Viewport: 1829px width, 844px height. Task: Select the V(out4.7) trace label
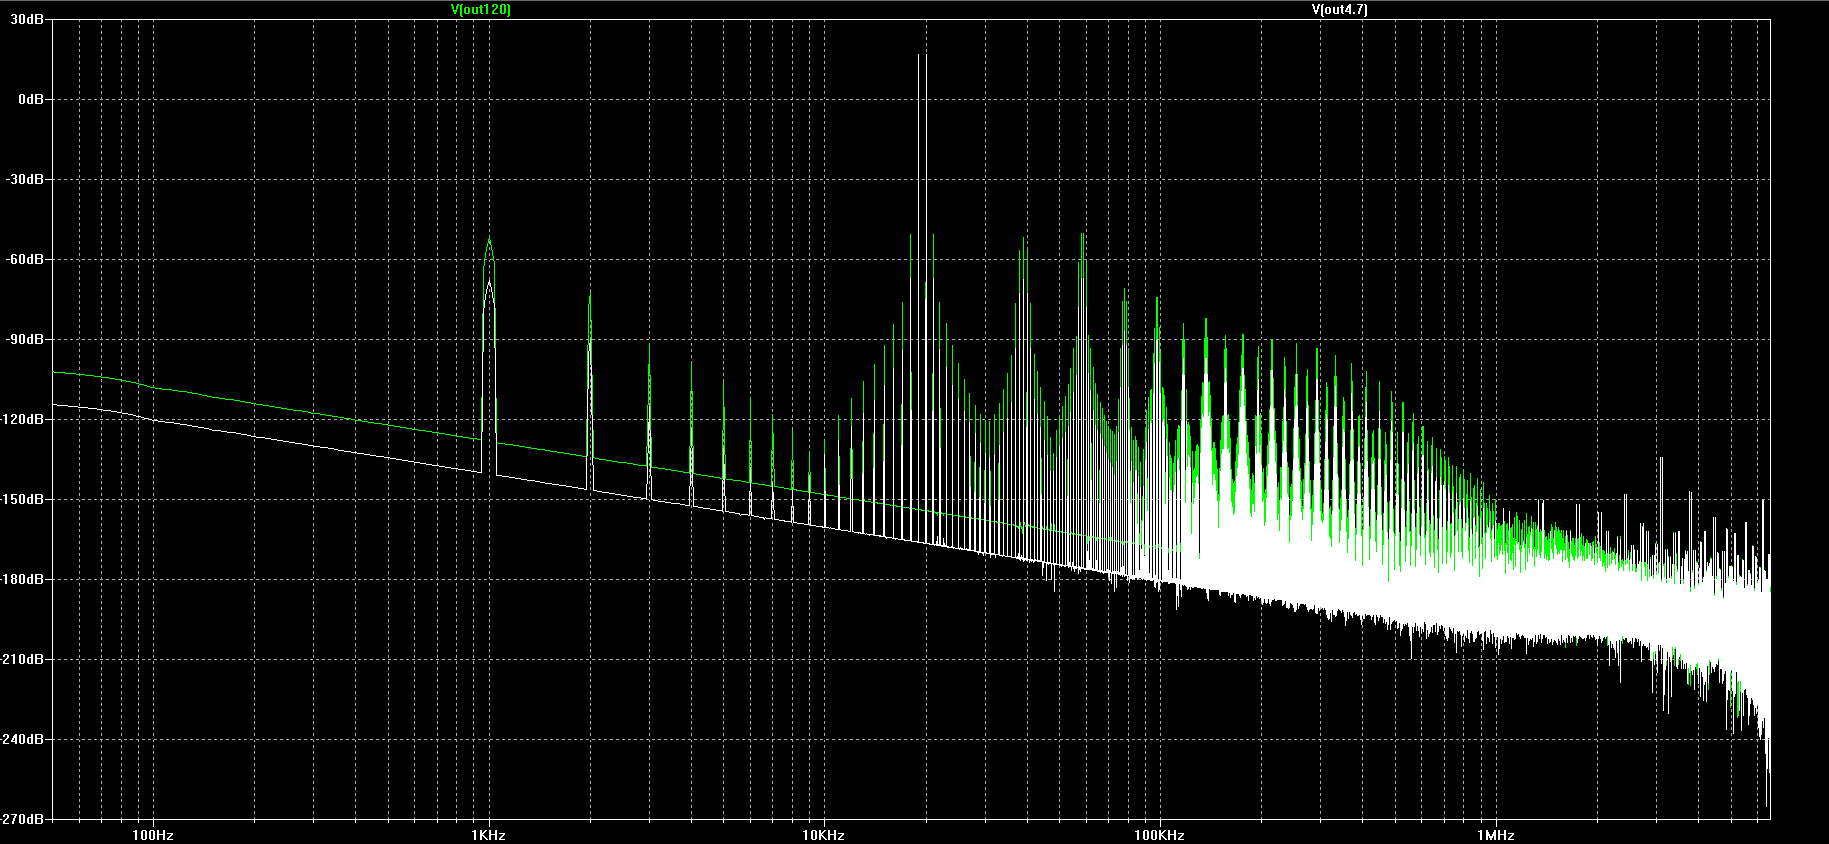tap(1339, 9)
